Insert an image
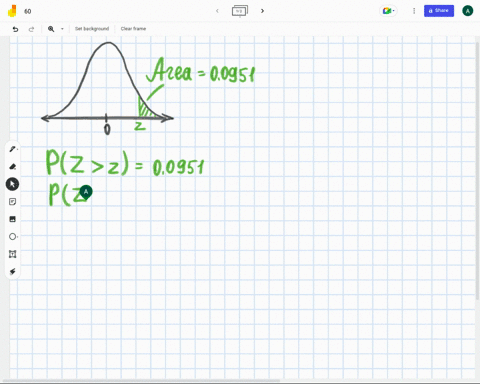480x384 pixels. [x=12, y=219]
